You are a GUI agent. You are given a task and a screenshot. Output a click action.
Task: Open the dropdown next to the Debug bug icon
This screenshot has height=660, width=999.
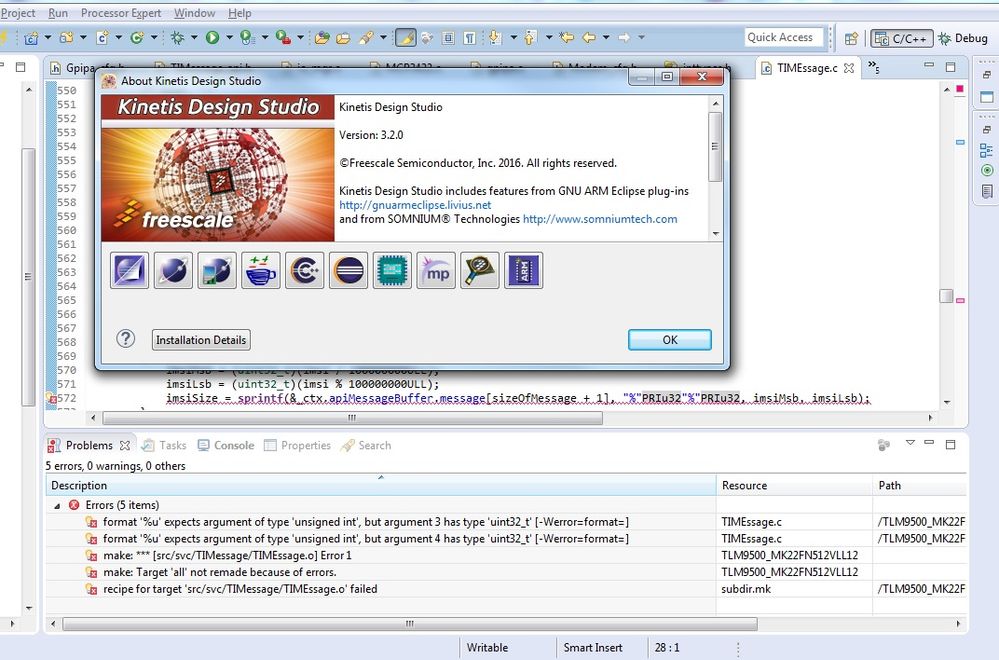click(x=194, y=38)
